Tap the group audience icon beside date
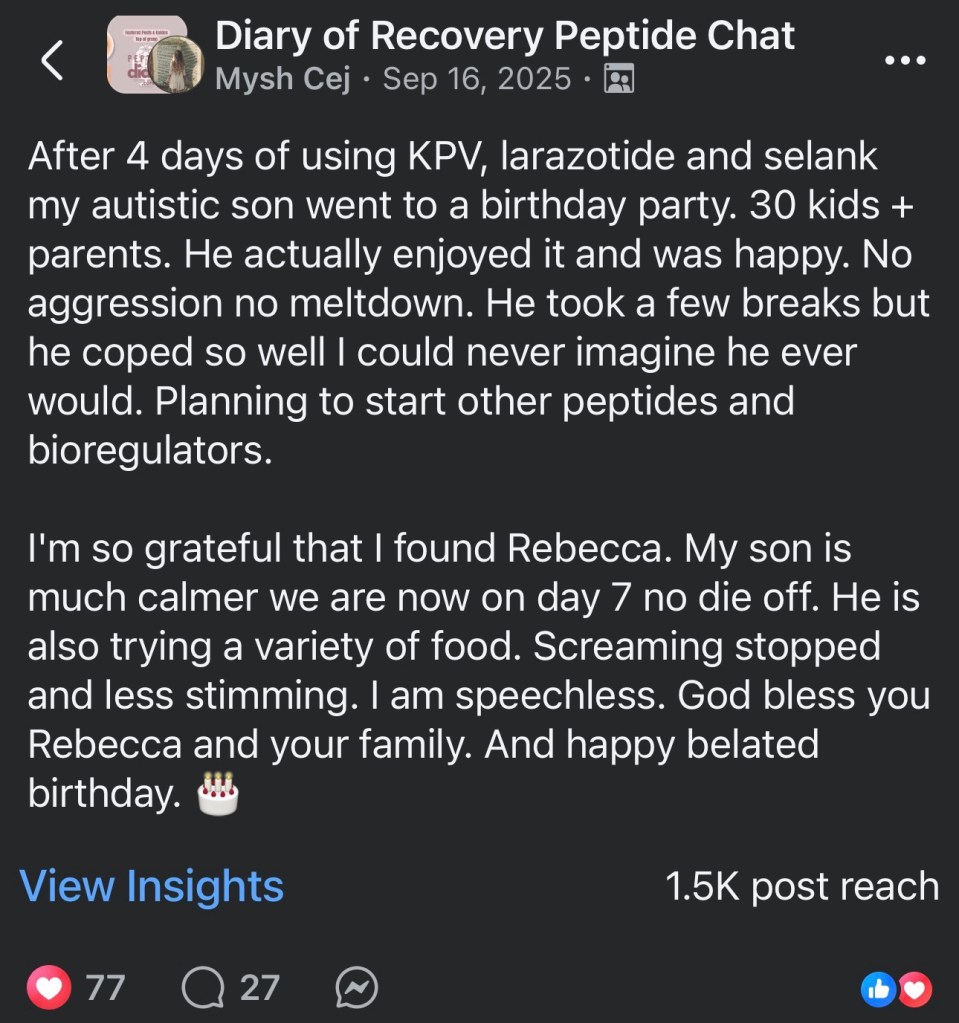Screen dimensions: 959x1023 point(619,79)
